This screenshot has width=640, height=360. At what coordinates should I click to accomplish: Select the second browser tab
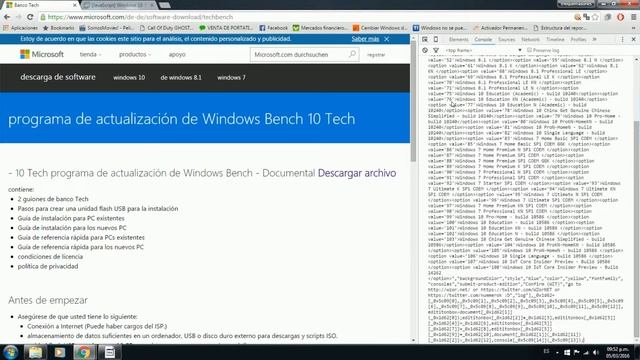tap(118, 5)
